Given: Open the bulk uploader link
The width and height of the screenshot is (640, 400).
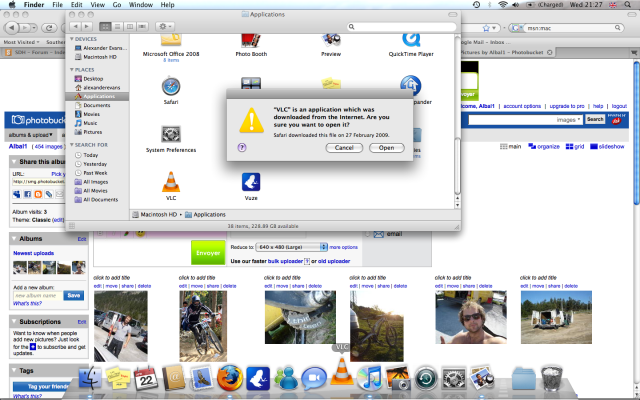Looking at the screenshot, I should 285,261.
